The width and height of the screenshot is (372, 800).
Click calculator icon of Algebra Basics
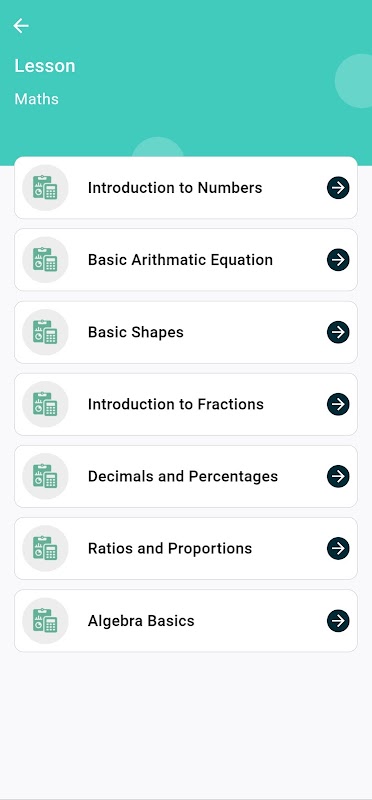tap(45, 621)
